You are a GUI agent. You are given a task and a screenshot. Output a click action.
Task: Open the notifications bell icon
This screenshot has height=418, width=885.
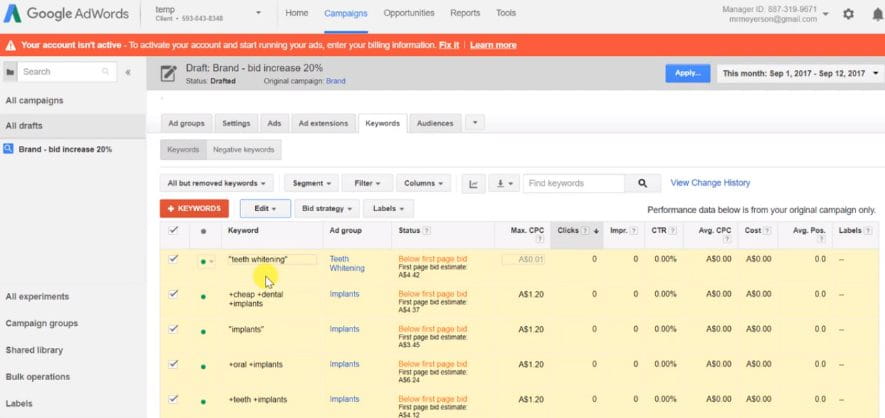pyautogui.click(x=877, y=14)
